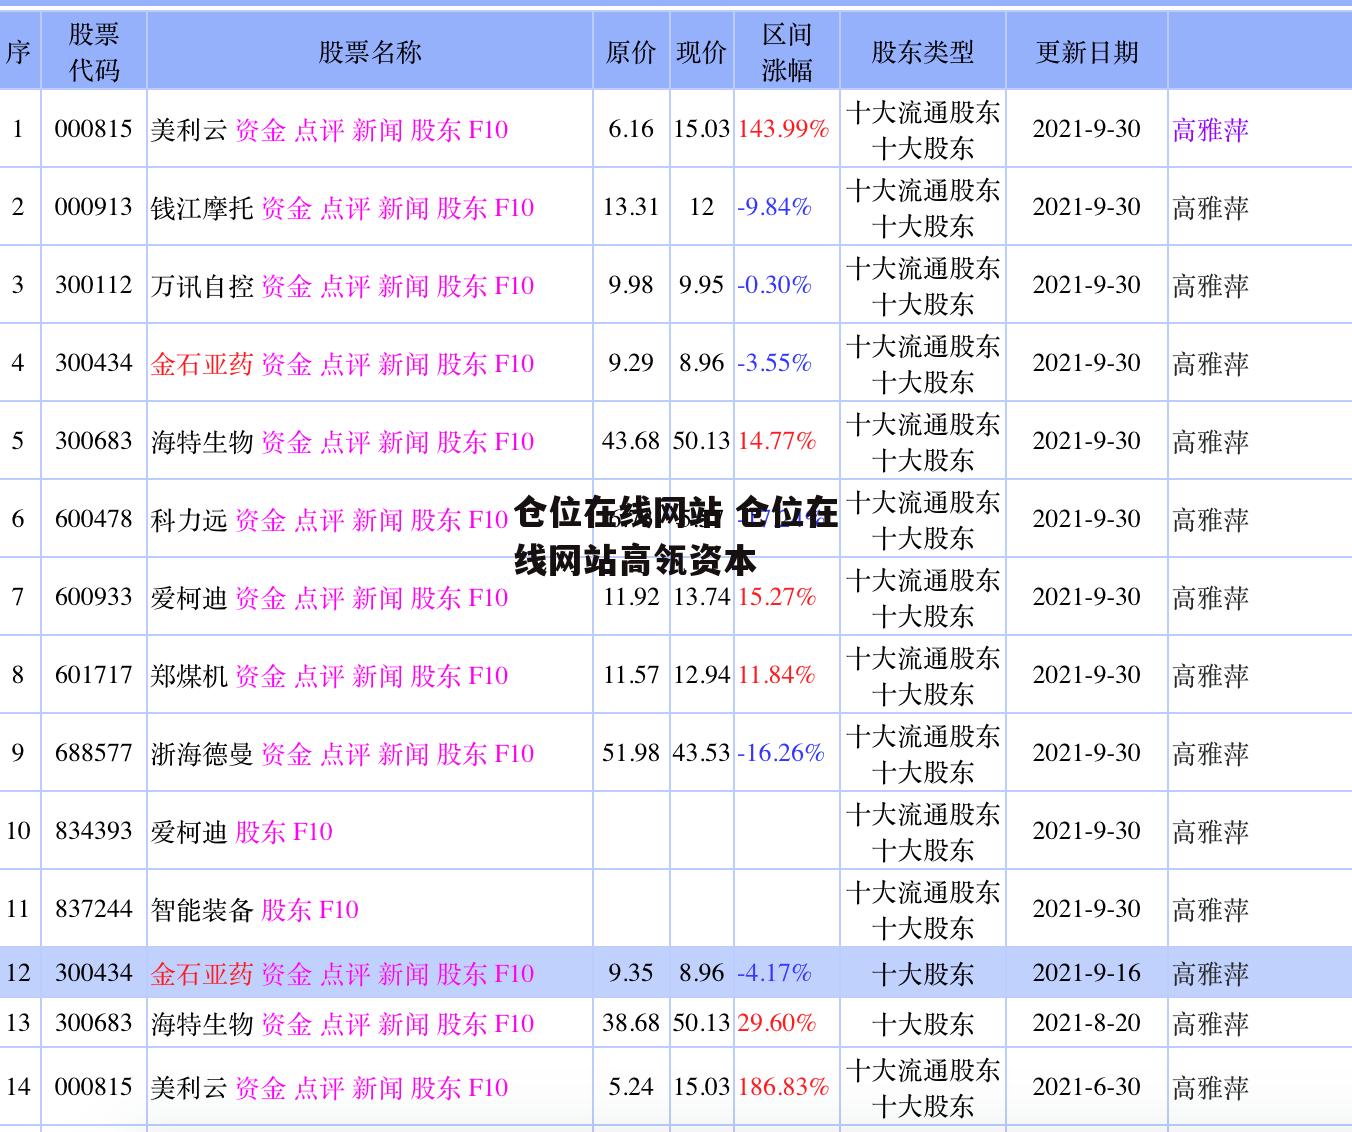The image size is (1352, 1132).
Task: Select original price 5.24 in row 14
Action: tap(631, 1087)
